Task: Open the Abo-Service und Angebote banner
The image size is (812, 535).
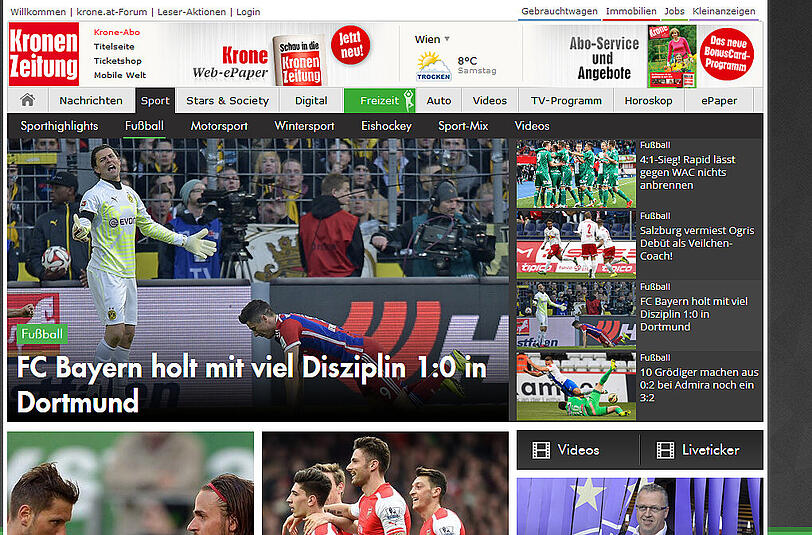Action: pos(604,58)
